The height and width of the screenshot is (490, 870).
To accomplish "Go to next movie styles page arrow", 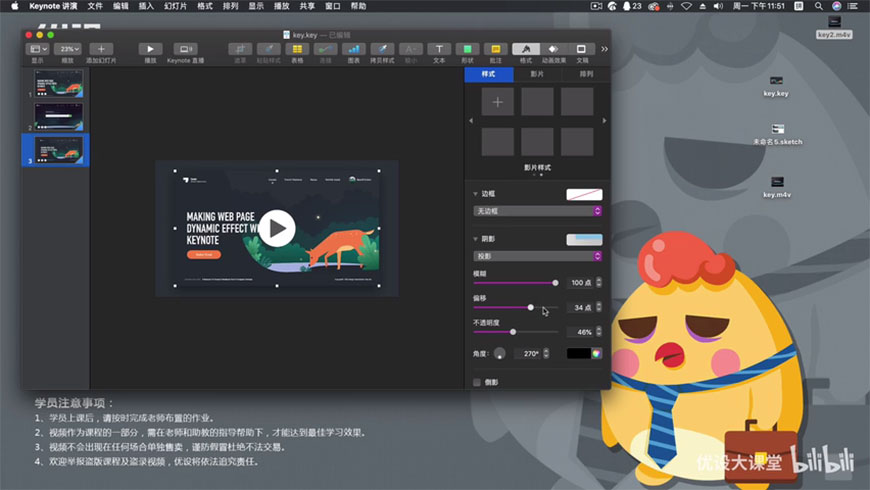I will coord(604,120).
